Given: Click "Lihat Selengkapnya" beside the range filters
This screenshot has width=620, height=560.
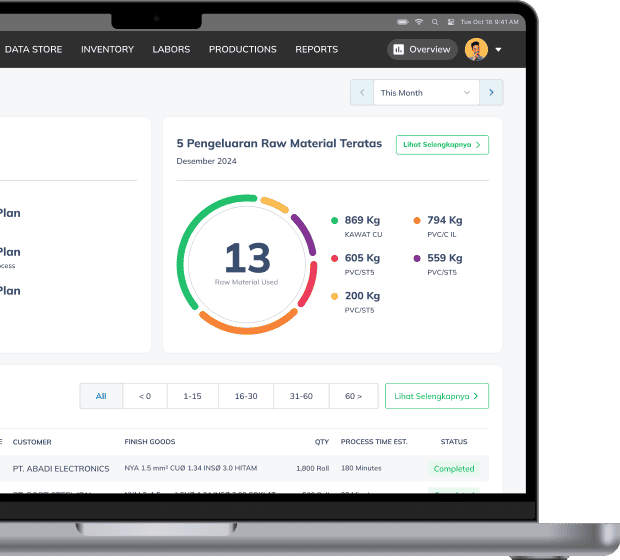Looking at the screenshot, I should point(436,396).
